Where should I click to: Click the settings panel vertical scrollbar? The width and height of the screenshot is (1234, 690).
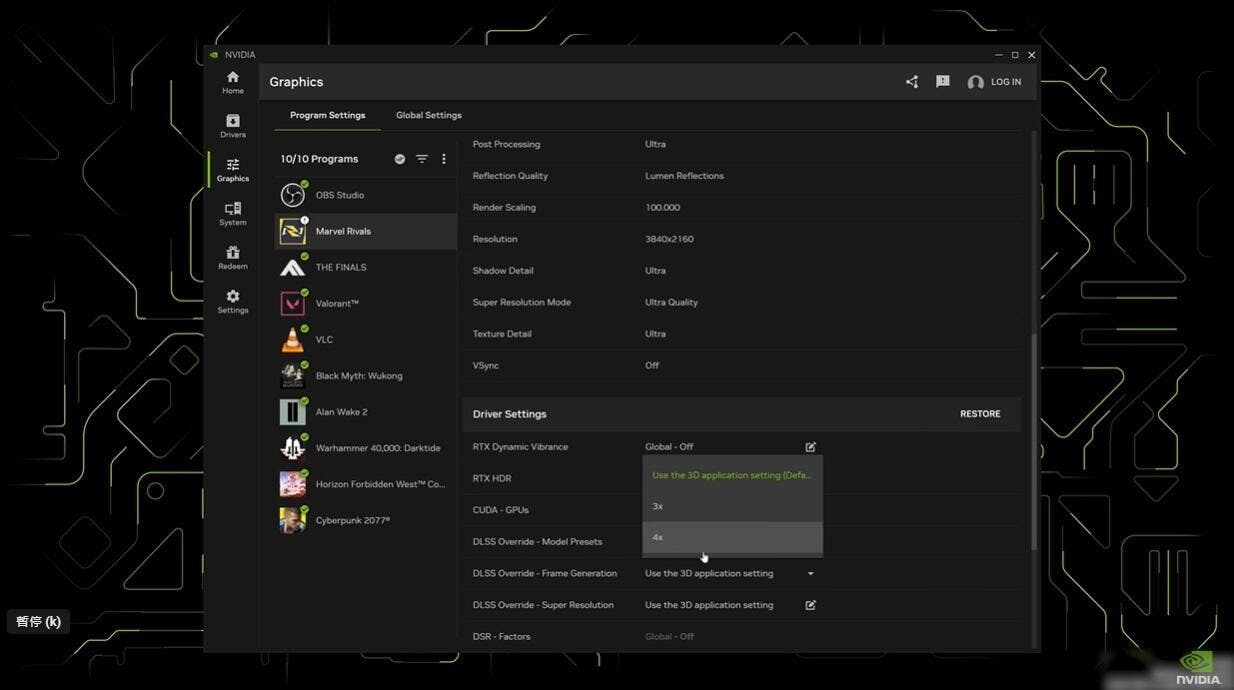1034,440
